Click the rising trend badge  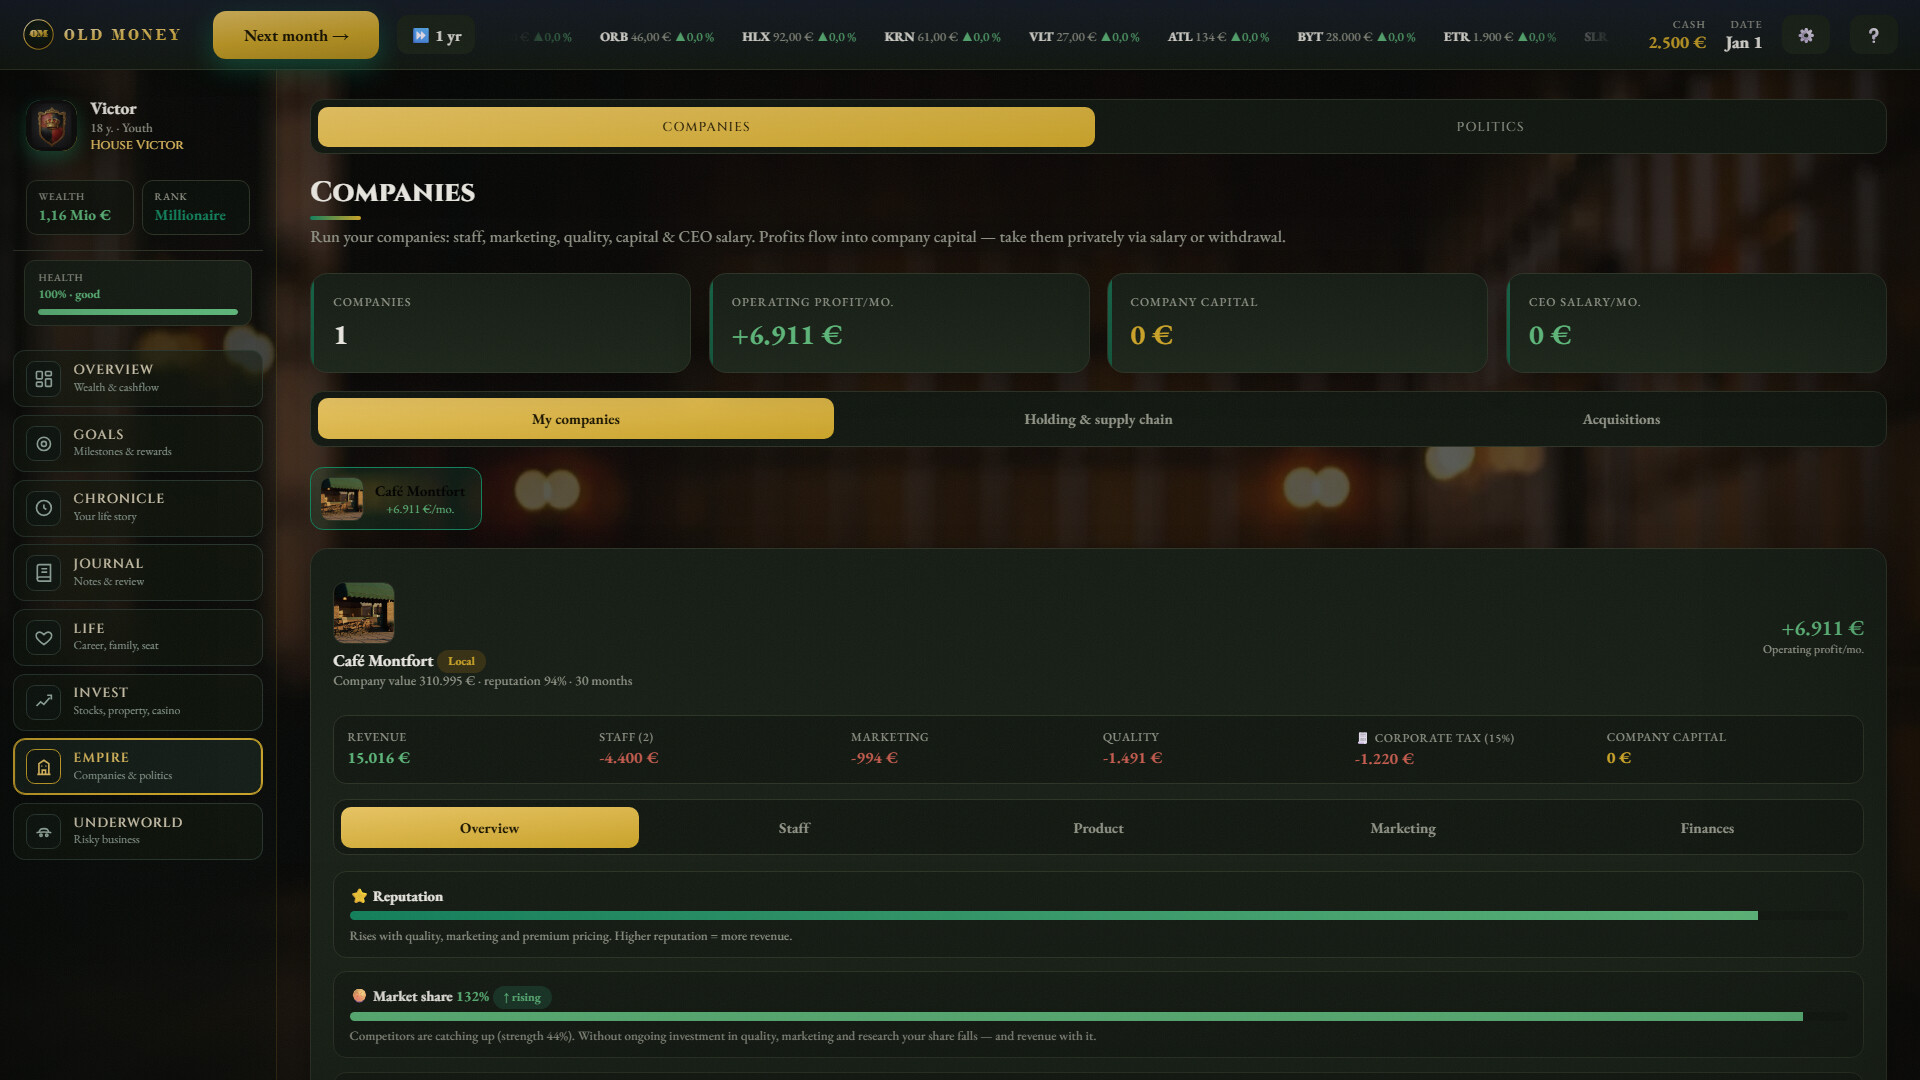[x=522, y=997]
